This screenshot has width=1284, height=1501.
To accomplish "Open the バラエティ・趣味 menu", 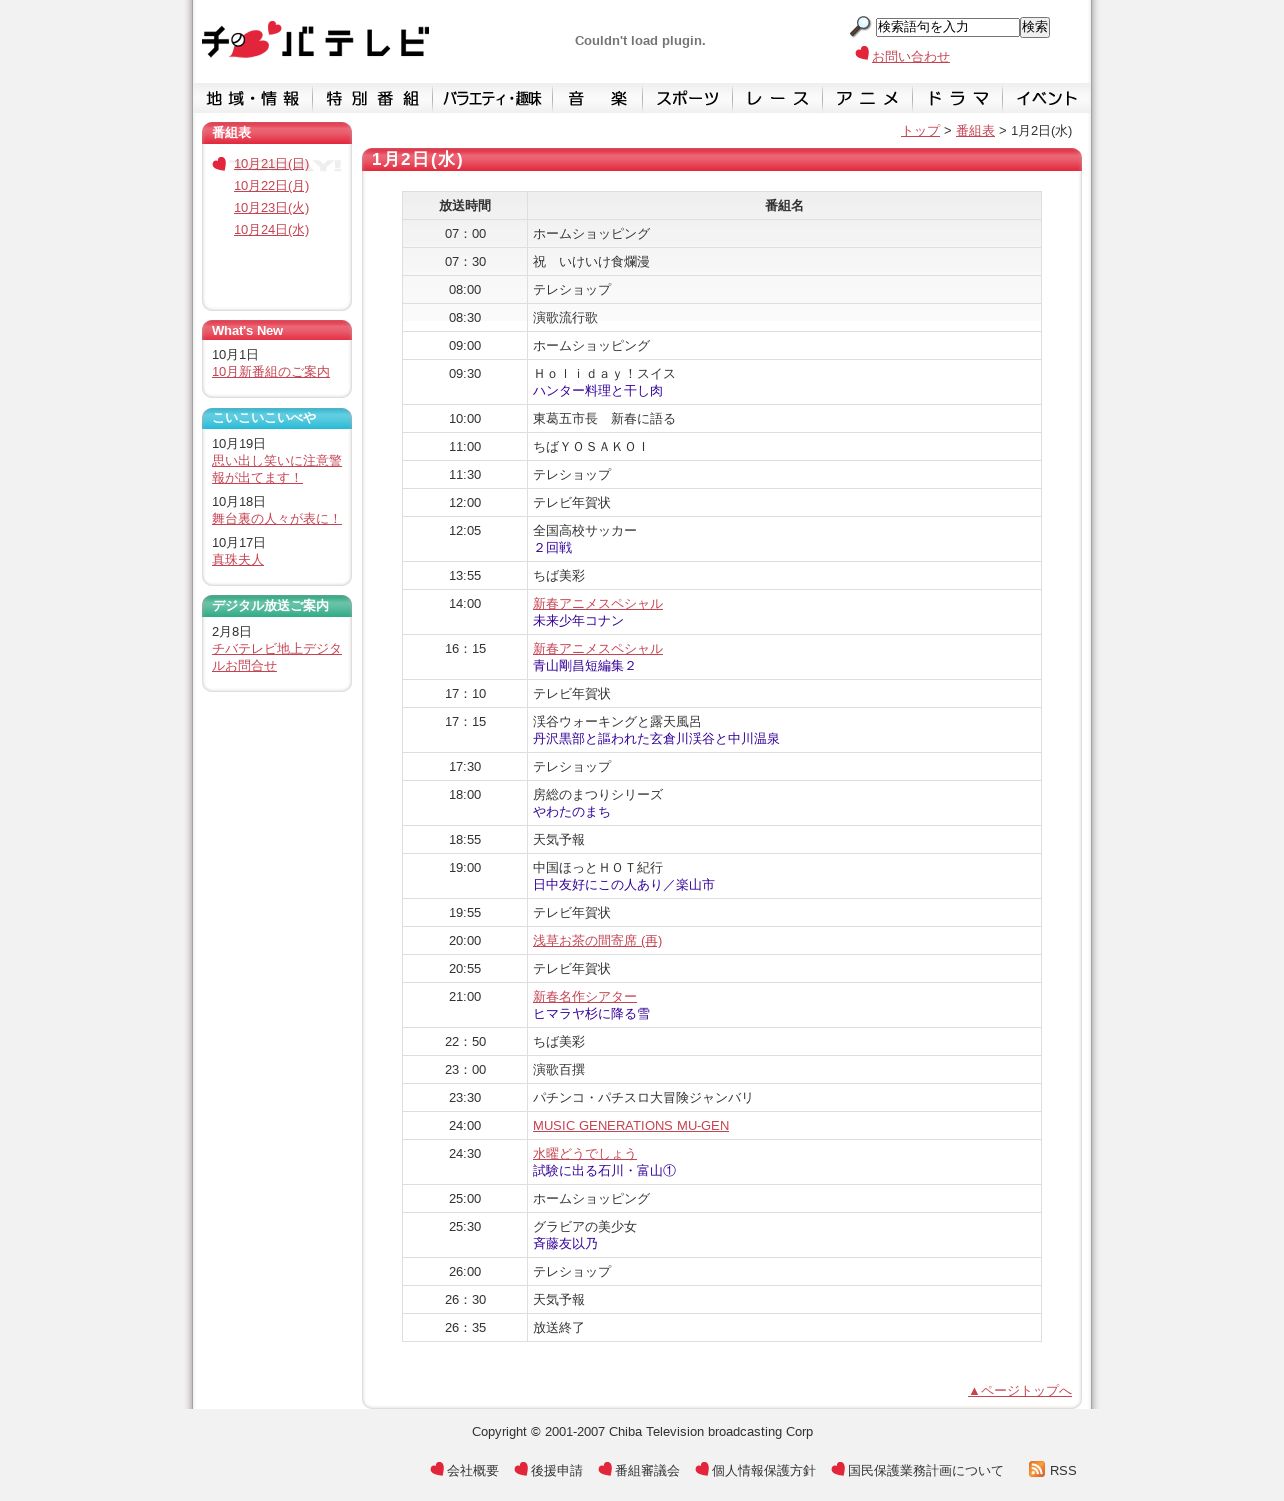I will pyautogui.click(x=493, y=98).
